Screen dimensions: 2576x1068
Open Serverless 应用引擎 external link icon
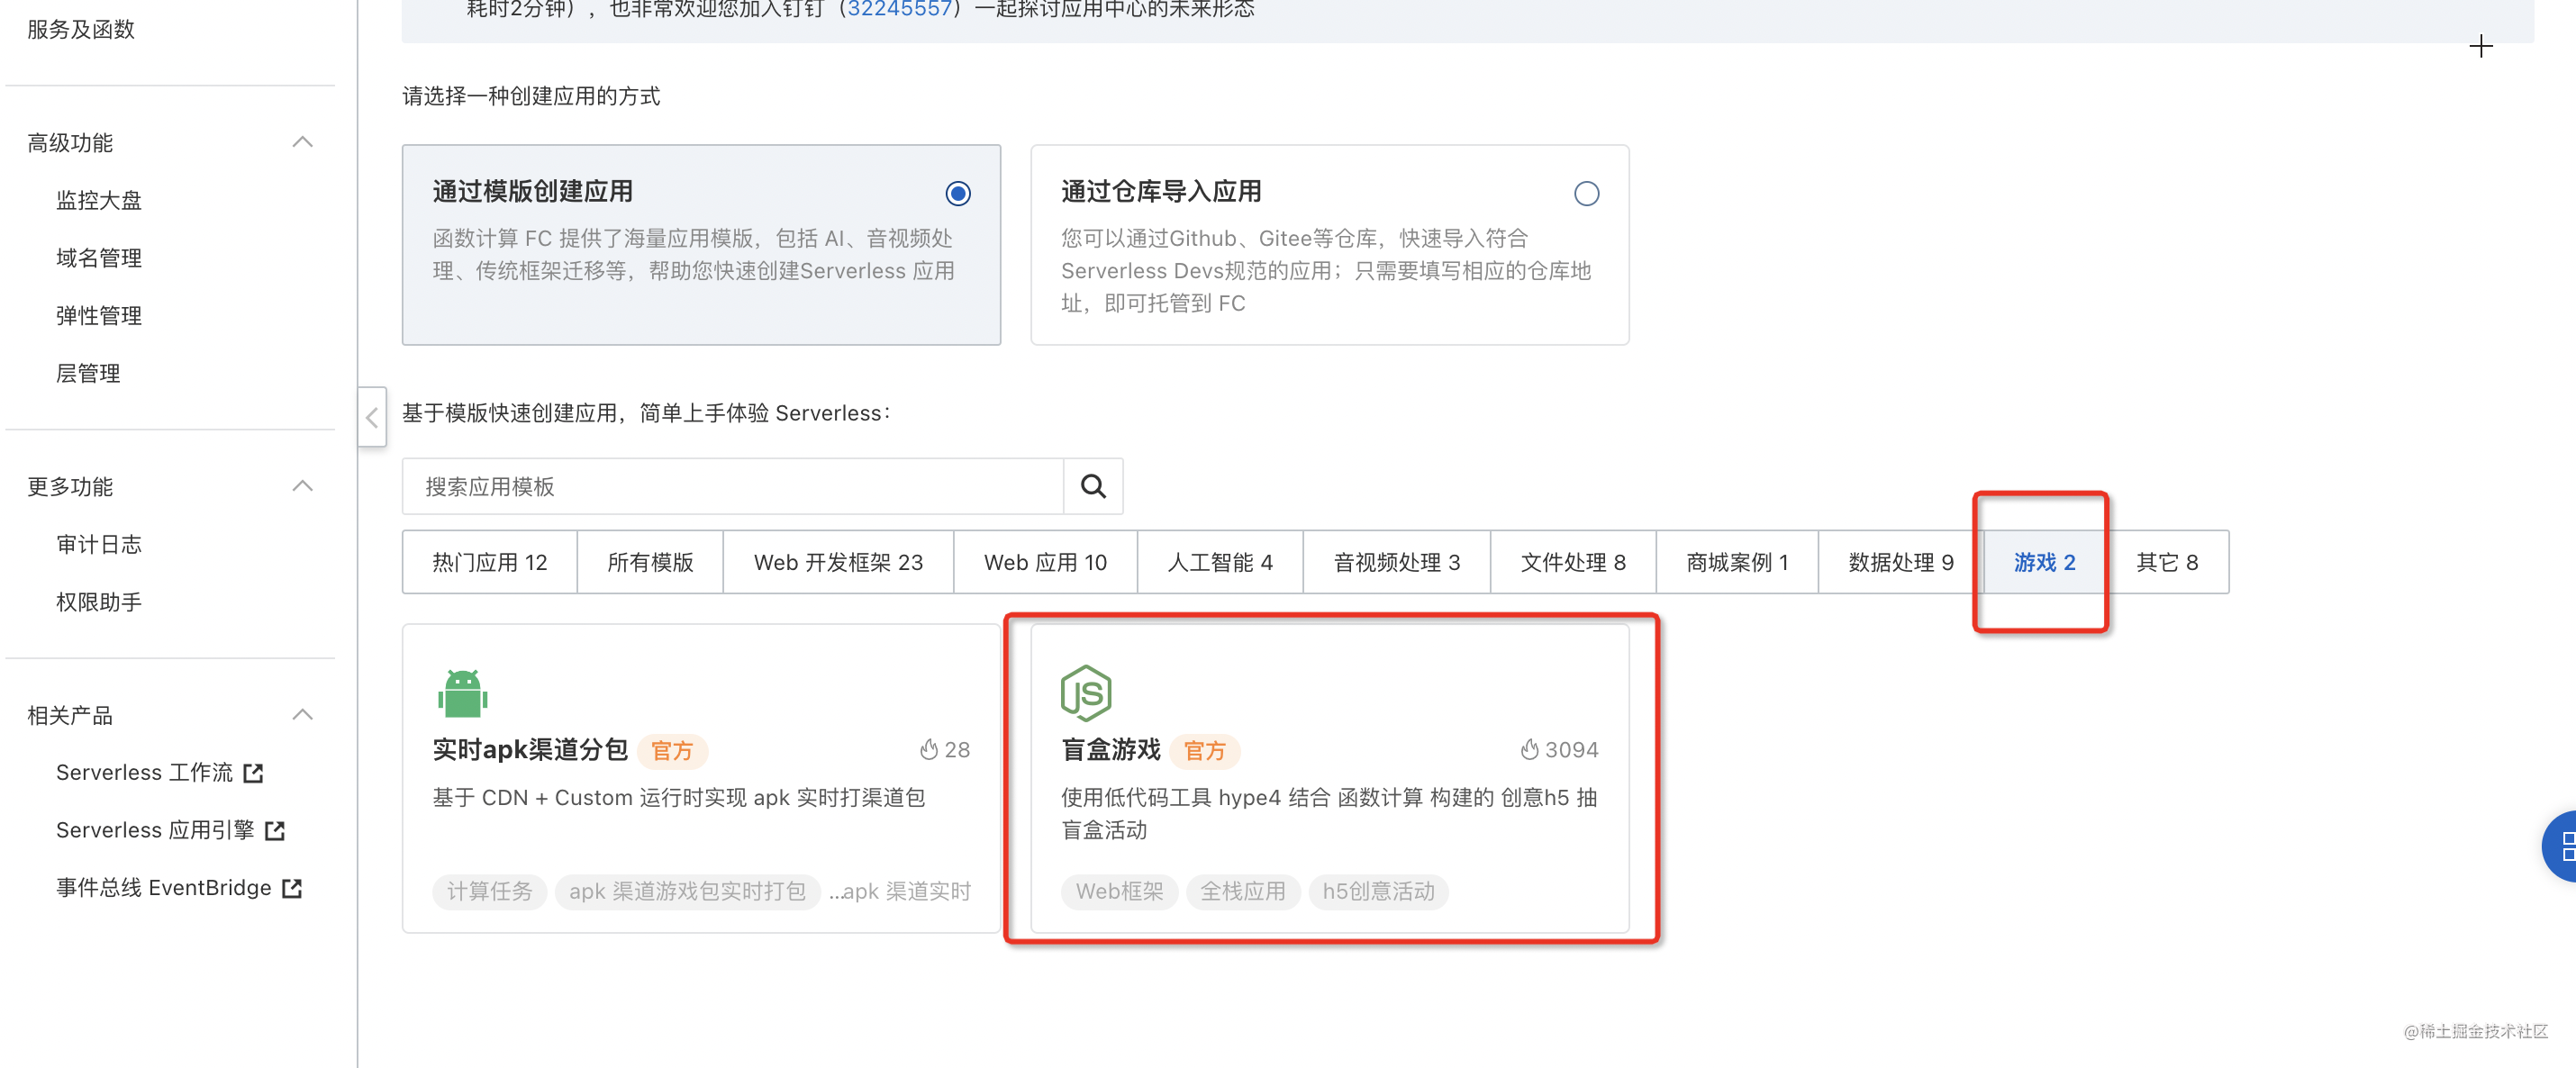click(x=275, y=831)
